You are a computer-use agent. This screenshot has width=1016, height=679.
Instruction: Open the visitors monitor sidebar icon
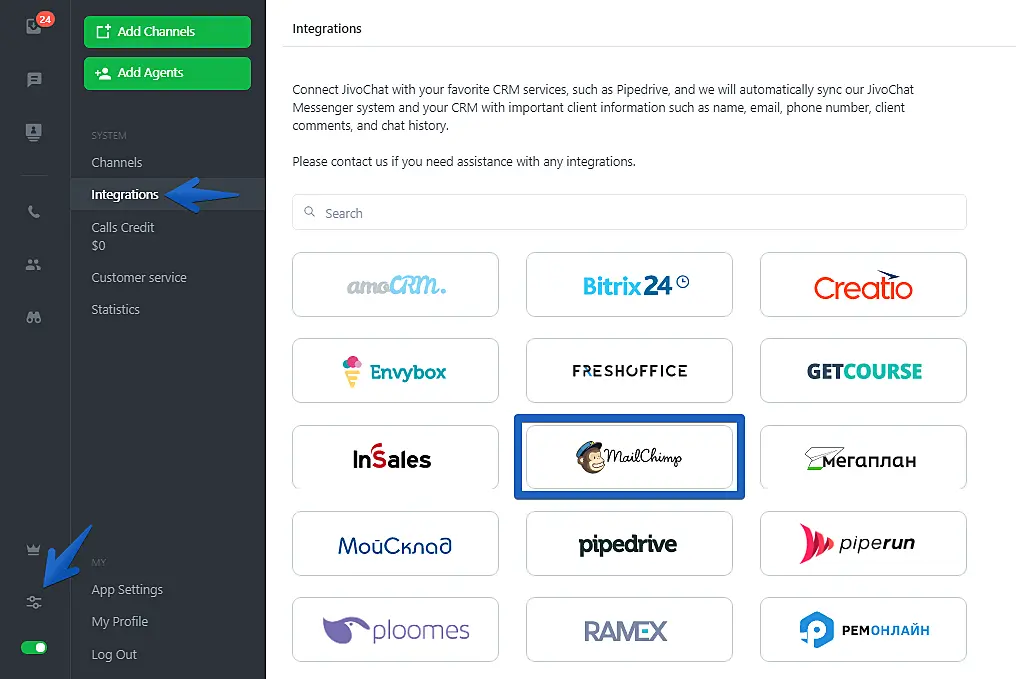pos(34,132)
